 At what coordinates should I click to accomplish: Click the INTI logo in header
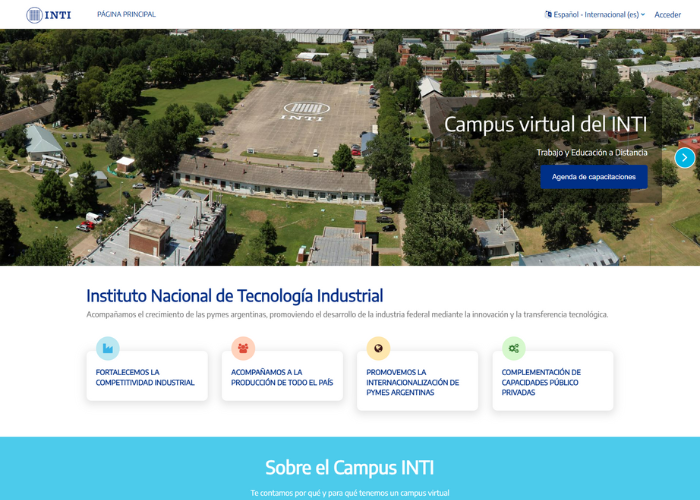point(49,15)
